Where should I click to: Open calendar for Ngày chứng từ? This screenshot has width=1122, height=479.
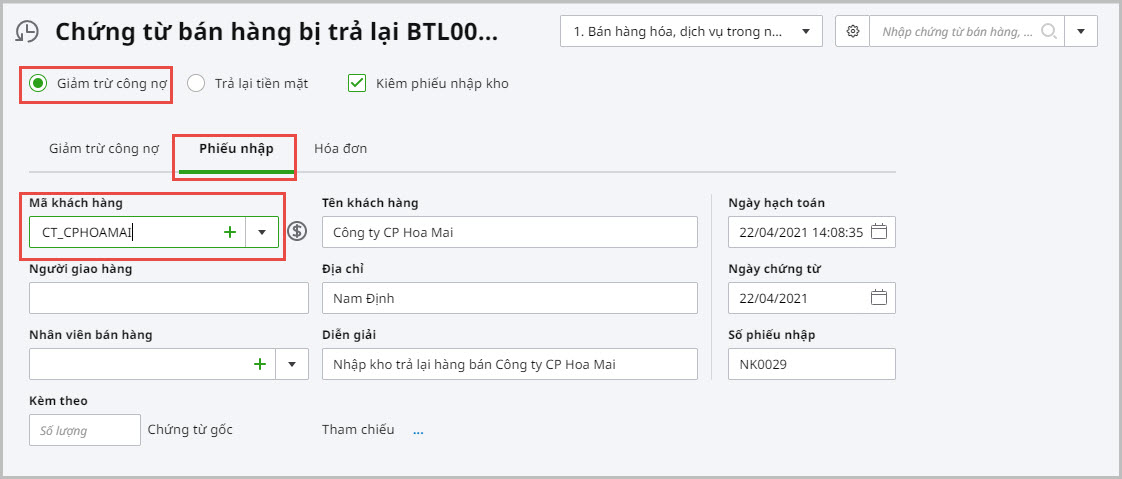click(879, 298)
